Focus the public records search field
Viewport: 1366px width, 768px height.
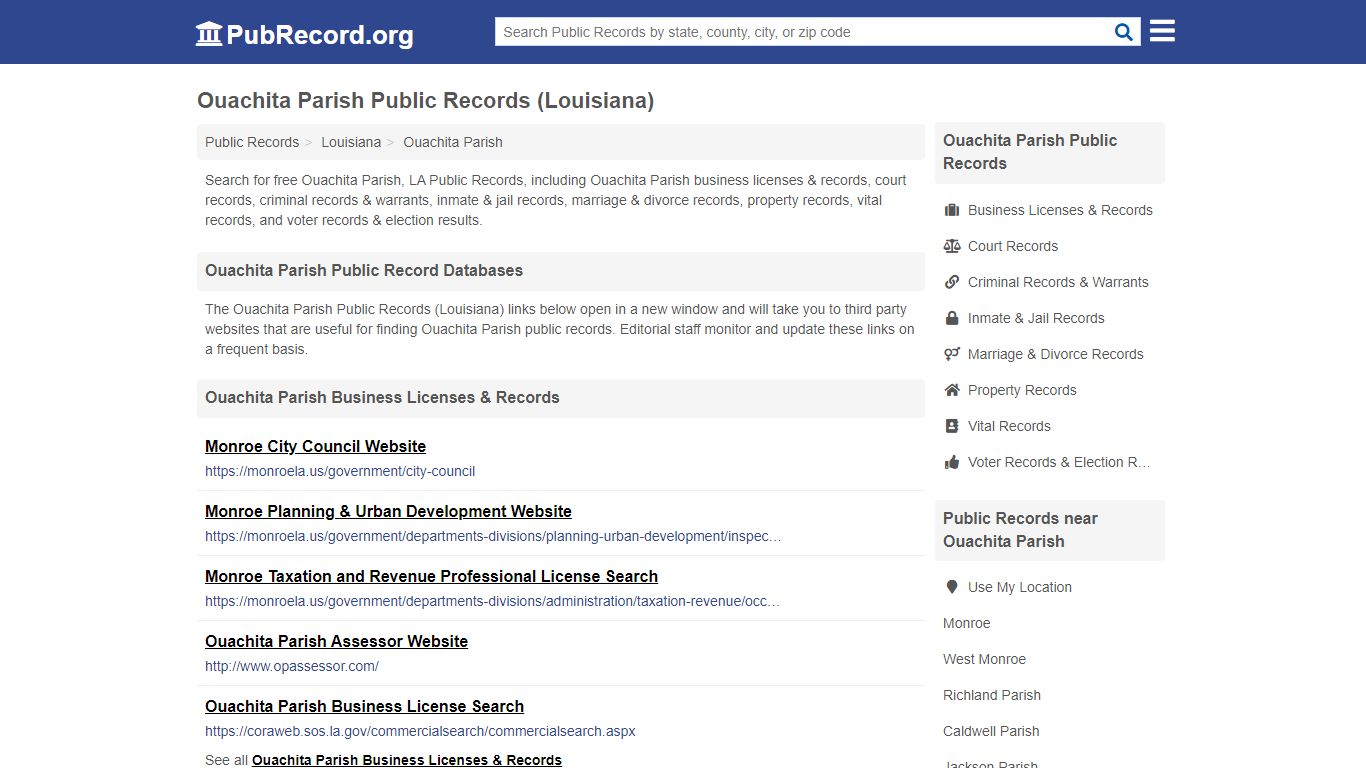(x=802, y=32)
